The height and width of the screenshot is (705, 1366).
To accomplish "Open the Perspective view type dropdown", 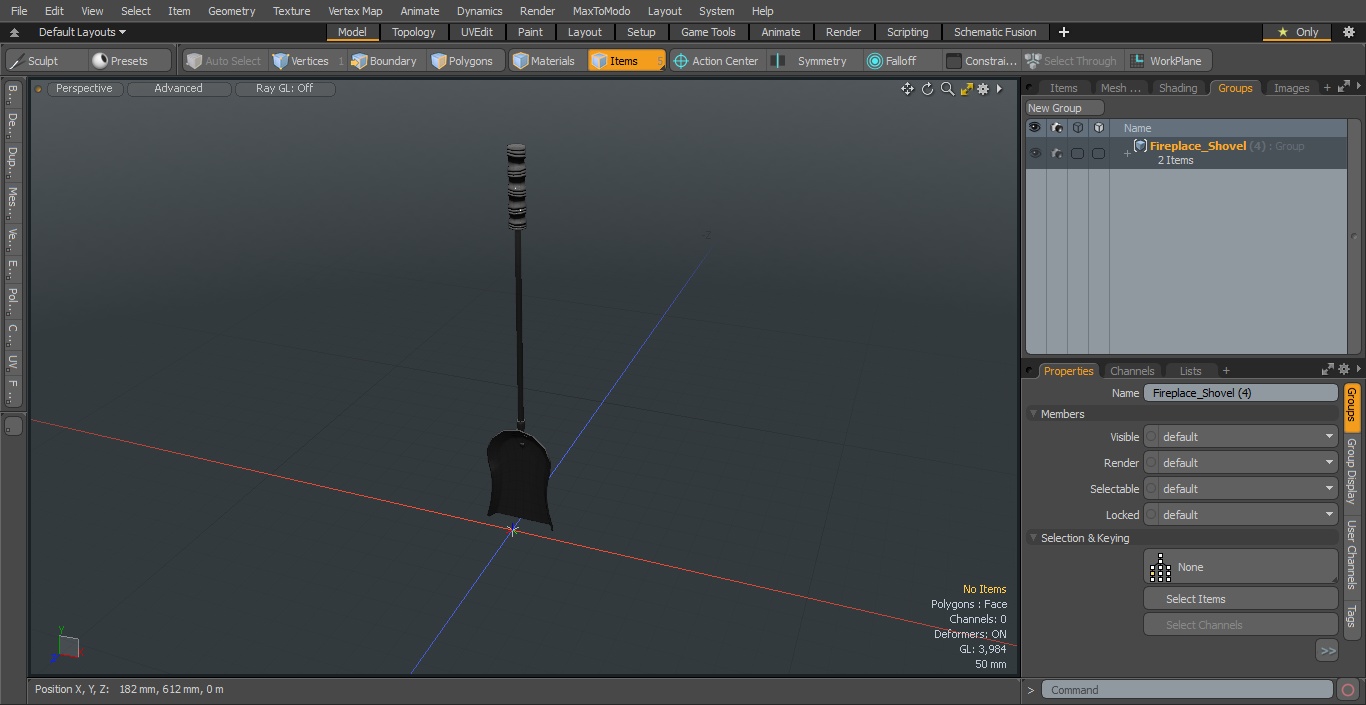I will point(84,88).
